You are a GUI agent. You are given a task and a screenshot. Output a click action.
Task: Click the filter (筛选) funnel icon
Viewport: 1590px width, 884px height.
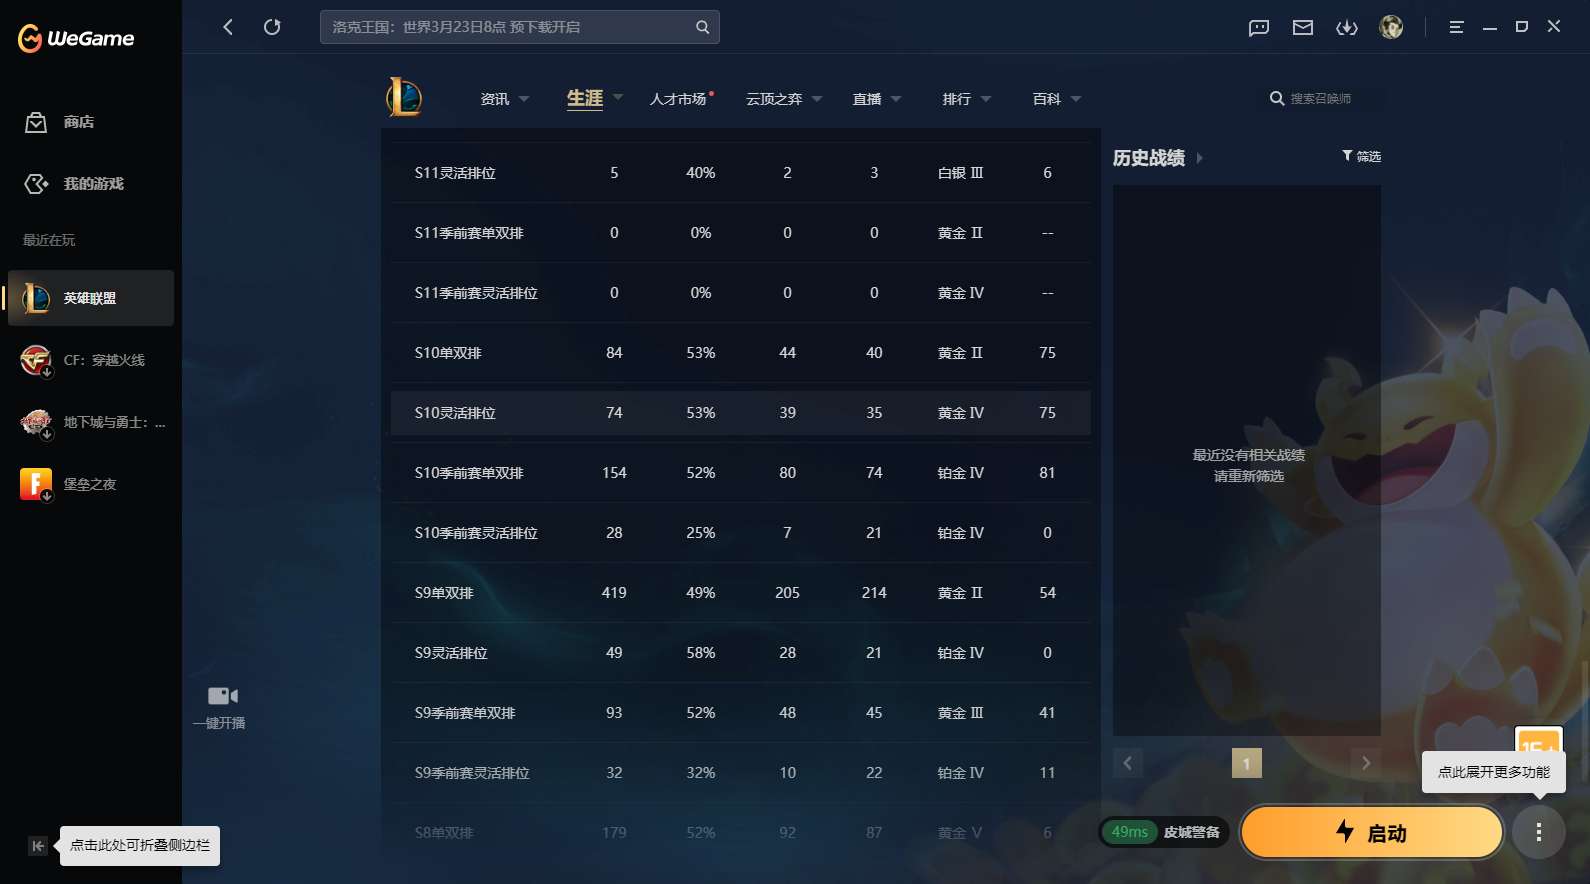point(1347,156)
